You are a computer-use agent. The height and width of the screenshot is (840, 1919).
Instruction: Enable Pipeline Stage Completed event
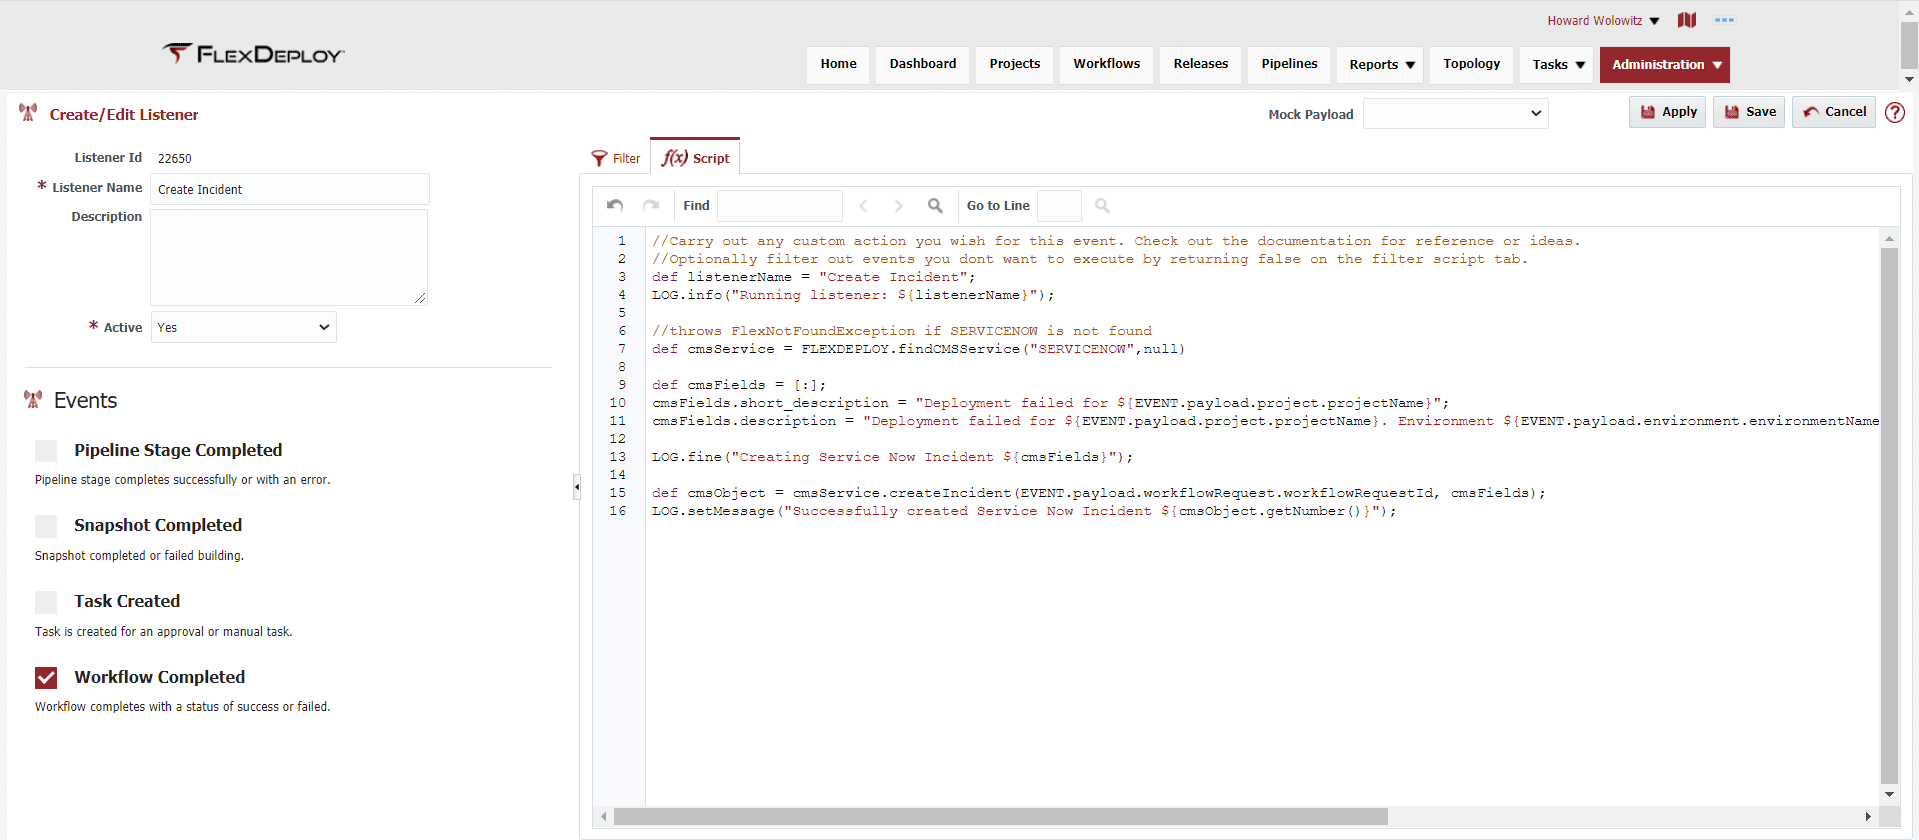(46, 451)
